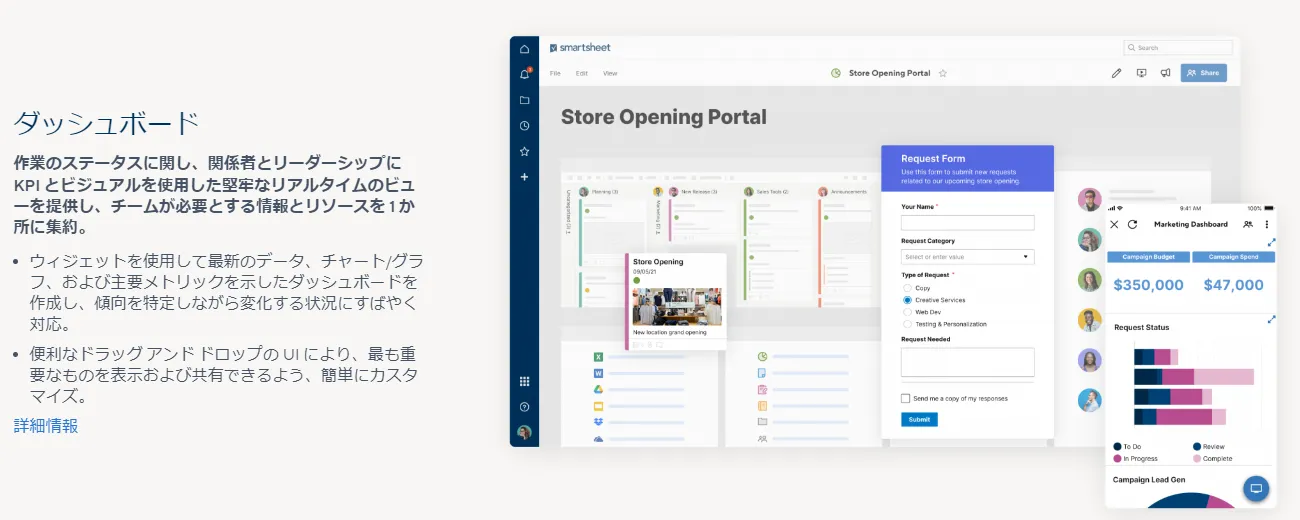The image size is (1300, 520).
Task: Click the blue chat bubble button
Action: click(1257, 489)
